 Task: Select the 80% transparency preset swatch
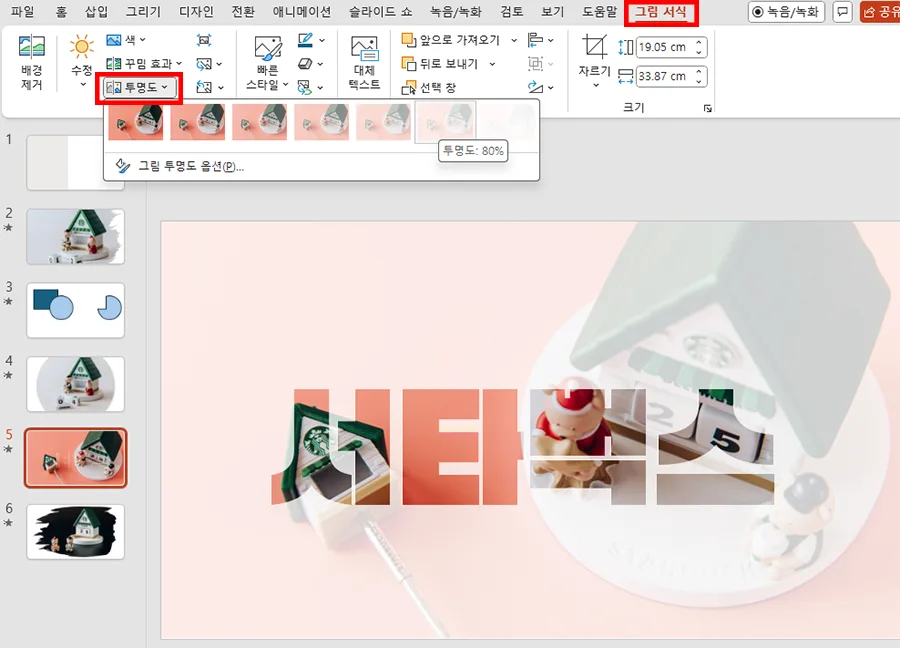(x=445, y=122)
